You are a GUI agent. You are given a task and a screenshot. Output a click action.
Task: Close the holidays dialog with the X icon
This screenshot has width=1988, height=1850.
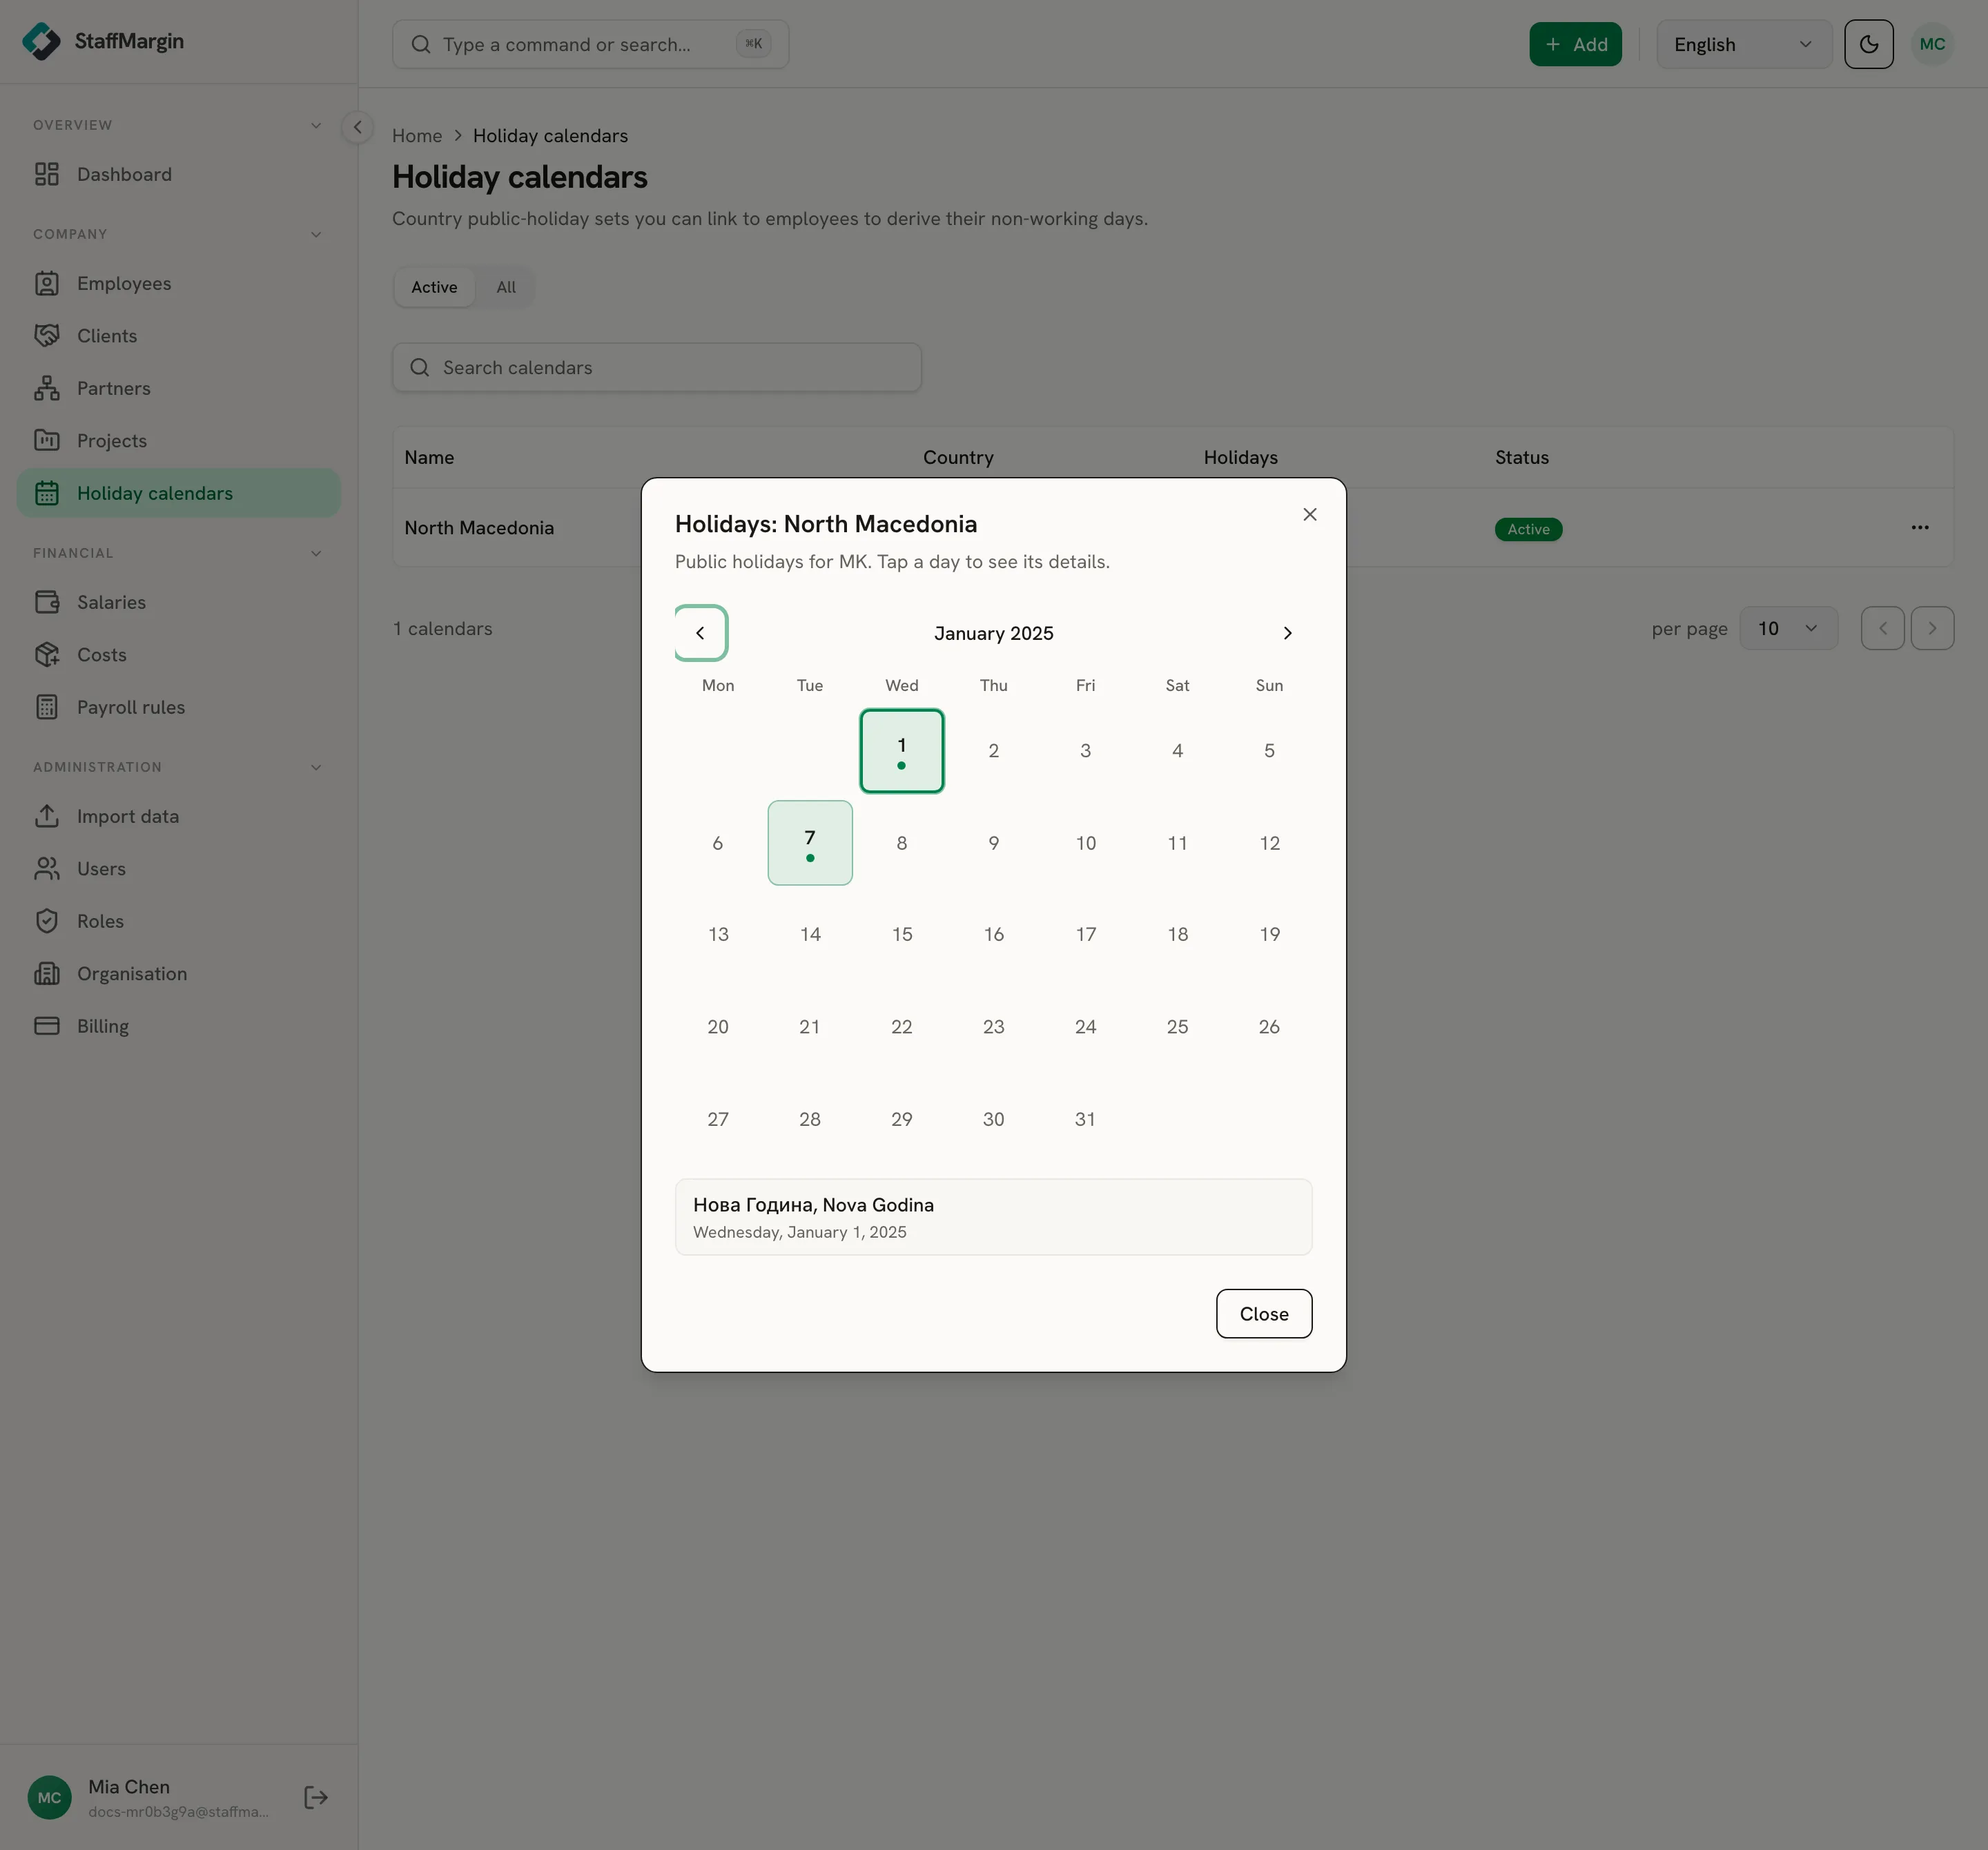1309,514
